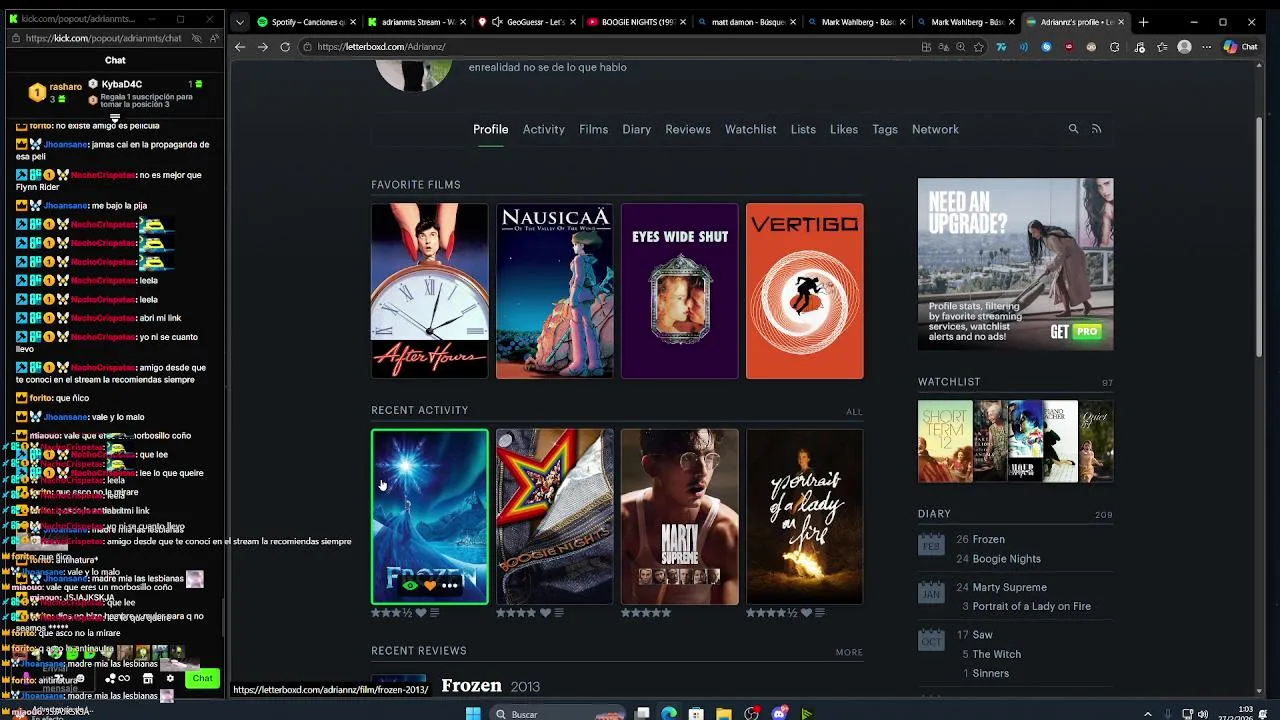
Task: Open Copilot Chat in browser toolbar
Action: [1240, 47]
